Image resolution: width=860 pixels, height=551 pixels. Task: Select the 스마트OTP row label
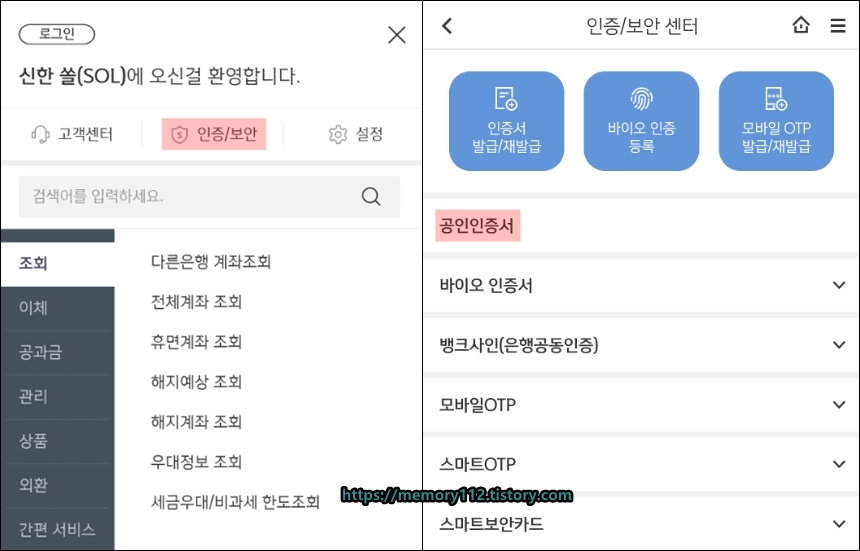(478, 465)
